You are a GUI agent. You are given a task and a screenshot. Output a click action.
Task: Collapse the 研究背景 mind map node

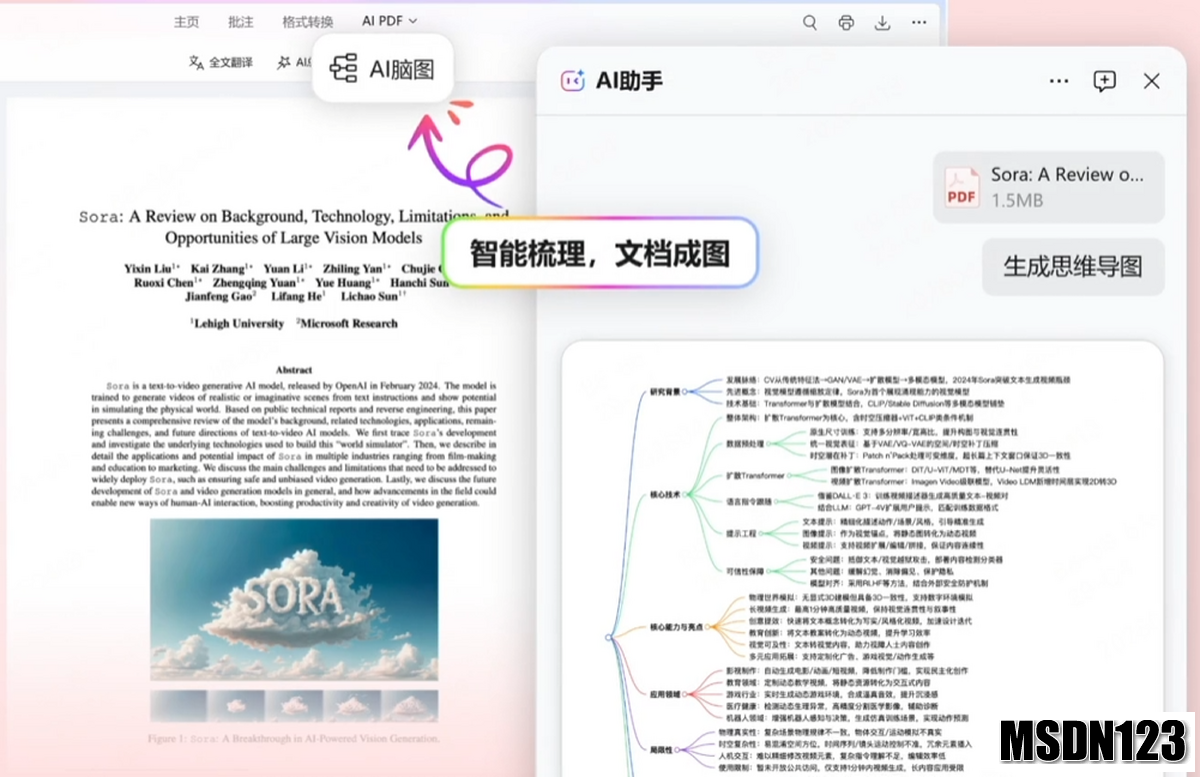[685, 392]
